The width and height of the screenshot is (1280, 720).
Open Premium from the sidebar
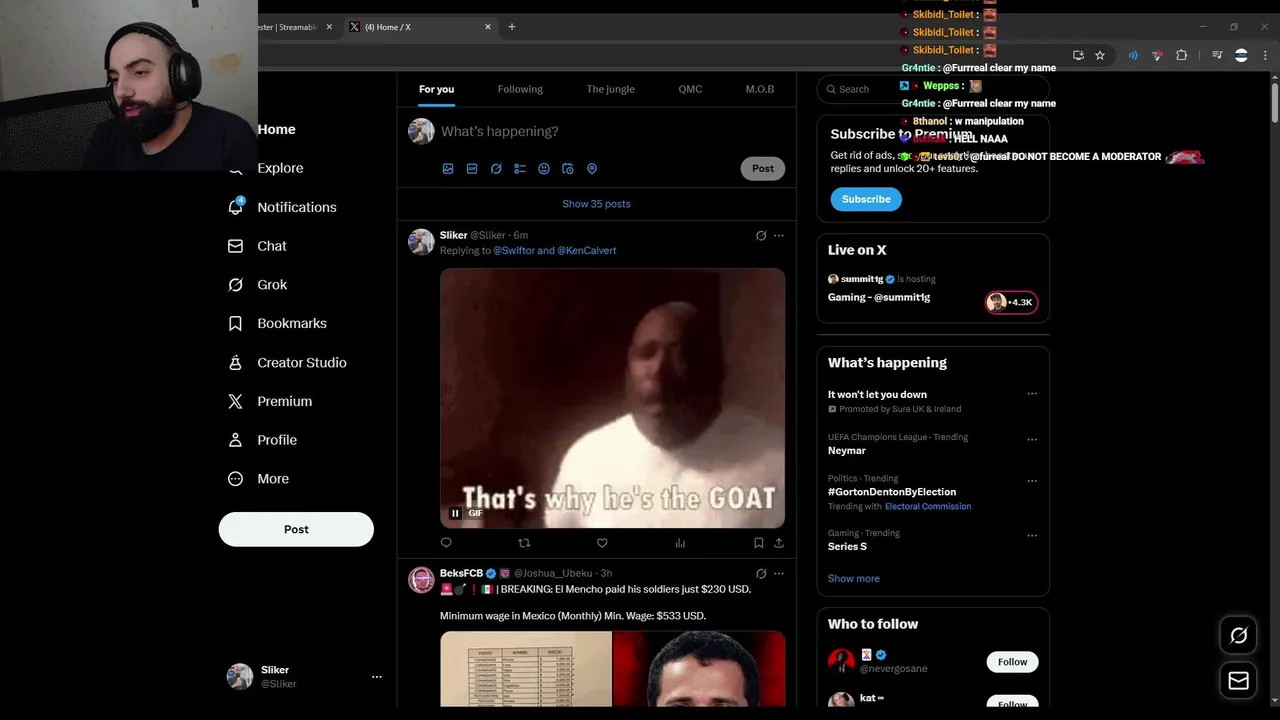click(x=270, y=401)
